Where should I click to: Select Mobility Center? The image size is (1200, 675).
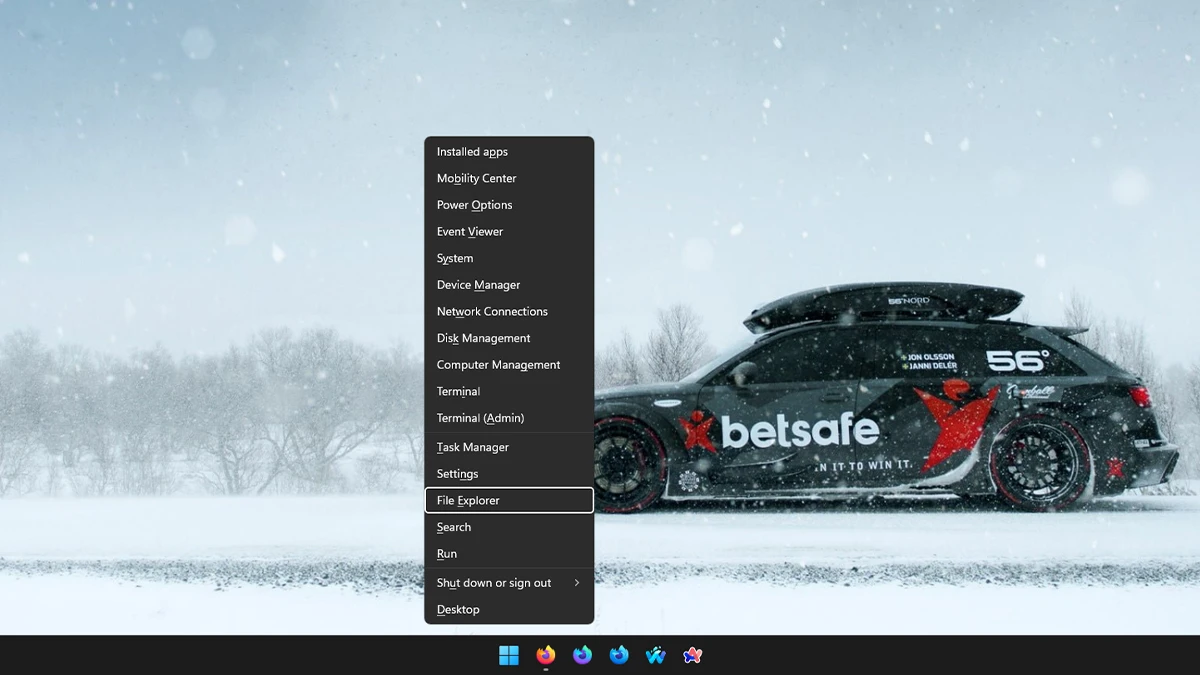[x=509, y=178]
